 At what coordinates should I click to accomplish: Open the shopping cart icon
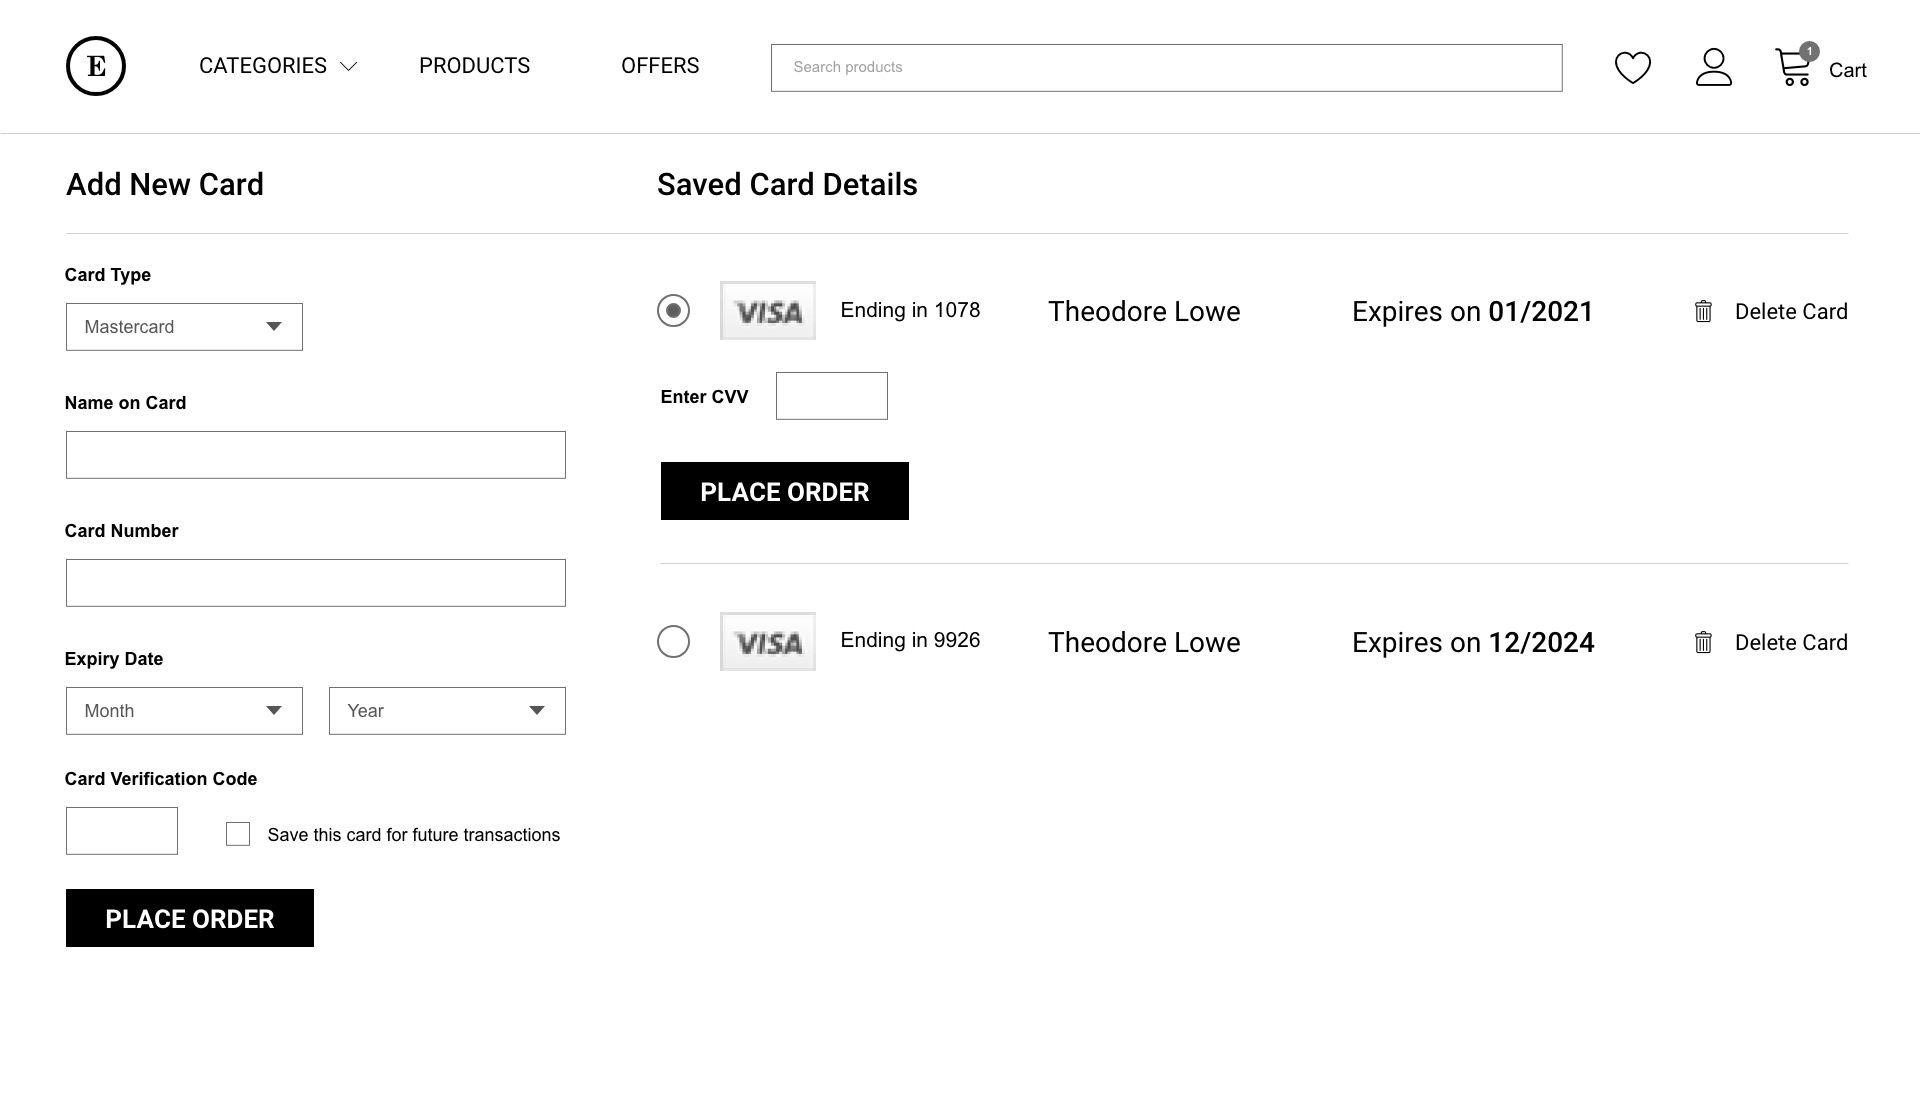1794,67
